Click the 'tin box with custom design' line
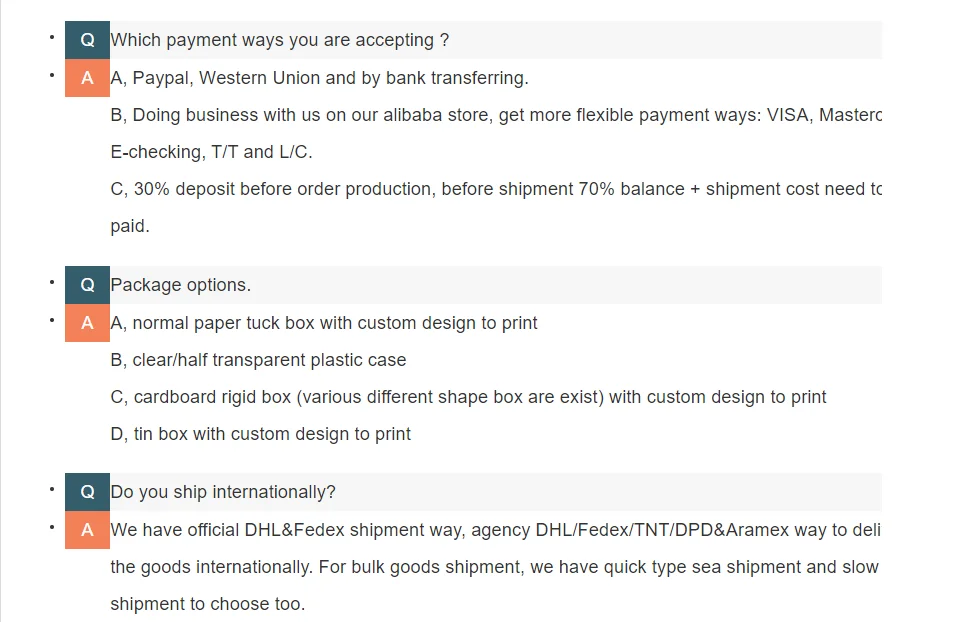 coord(260,434)
